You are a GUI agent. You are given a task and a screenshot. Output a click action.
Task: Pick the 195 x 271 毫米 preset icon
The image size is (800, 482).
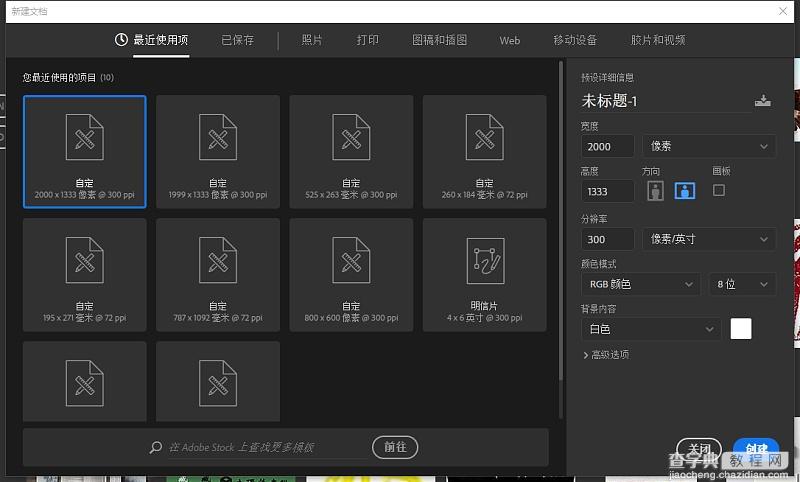[85, 260]
